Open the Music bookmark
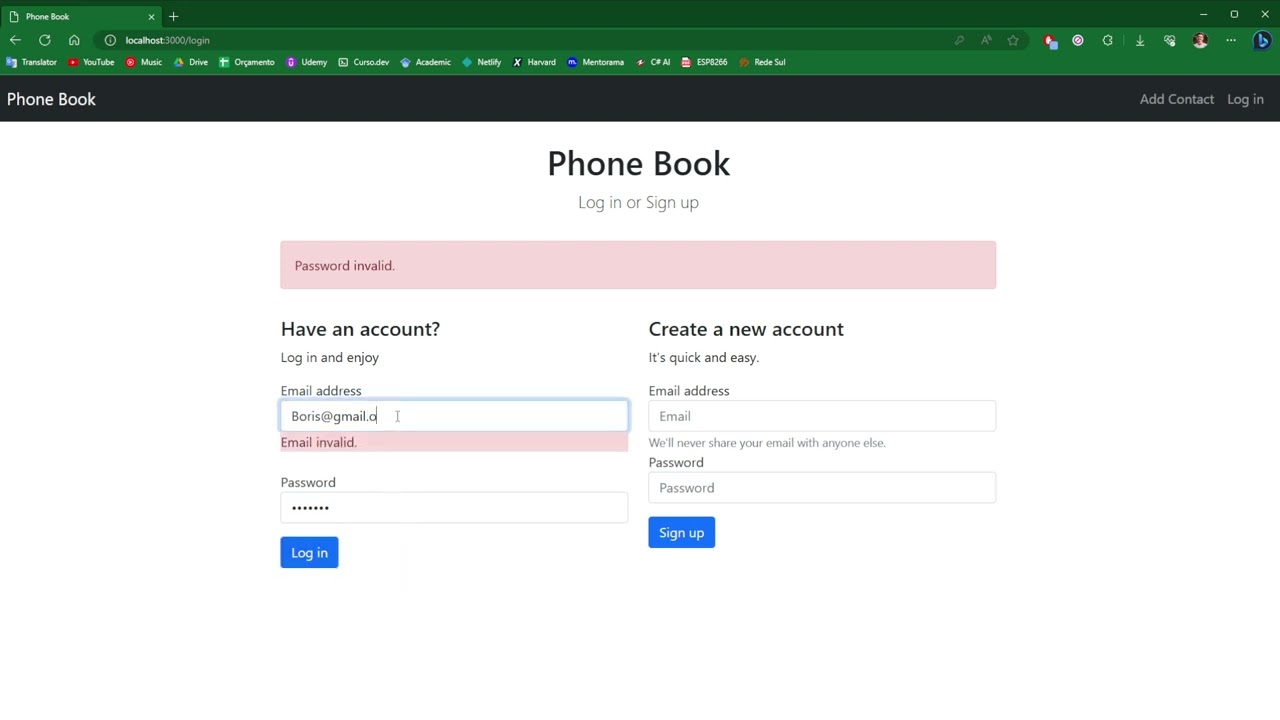 click(144, 62)
